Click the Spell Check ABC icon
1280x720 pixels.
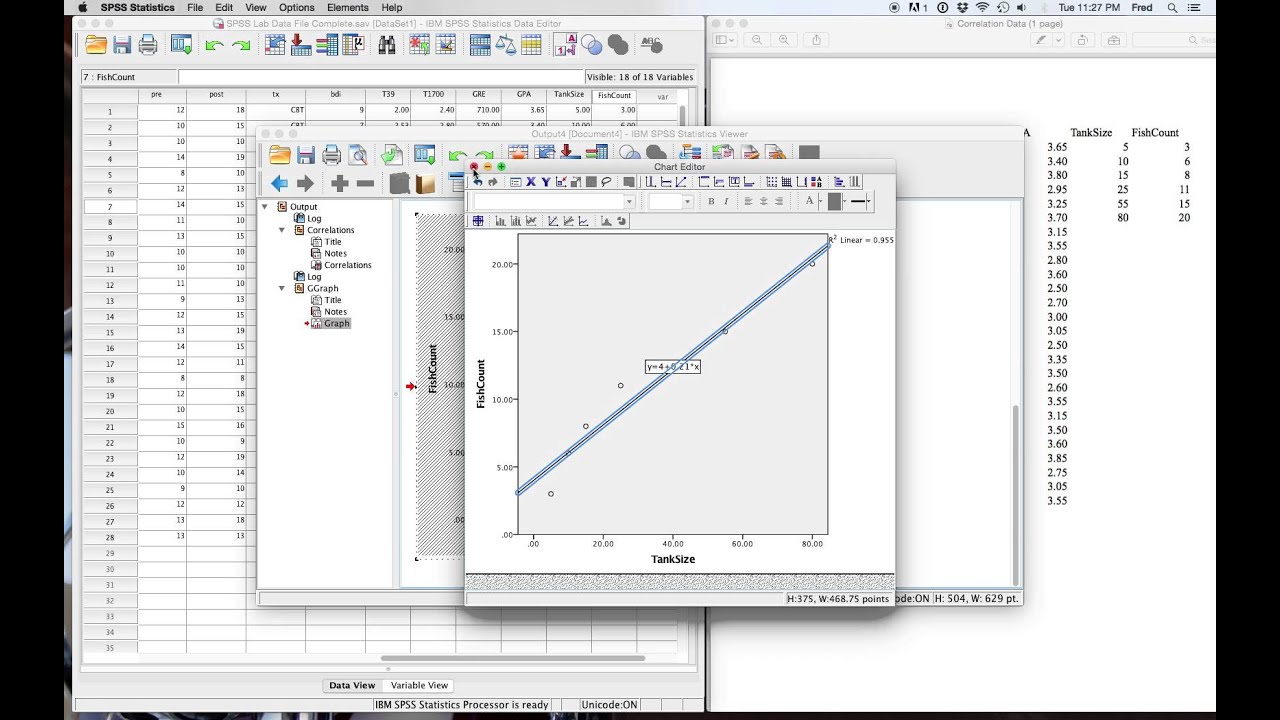point(651,44)
